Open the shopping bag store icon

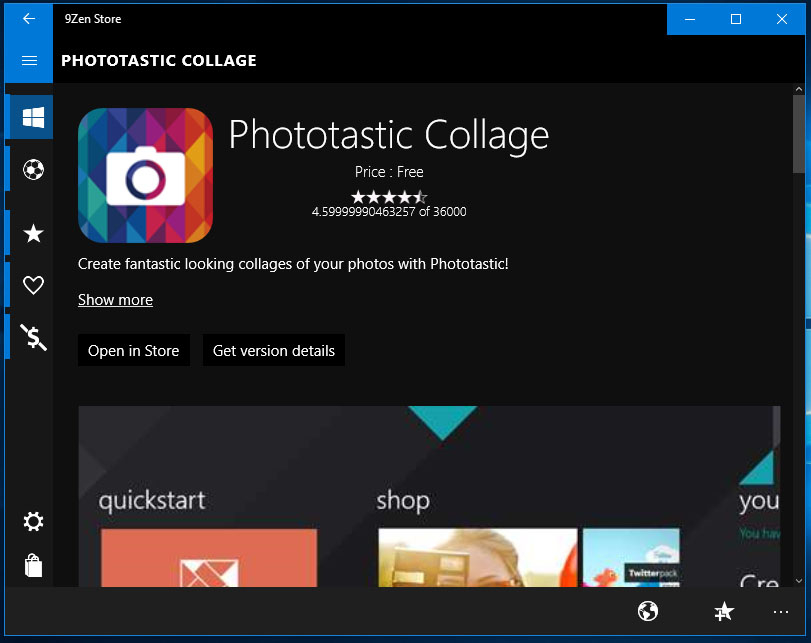[34, 565]
